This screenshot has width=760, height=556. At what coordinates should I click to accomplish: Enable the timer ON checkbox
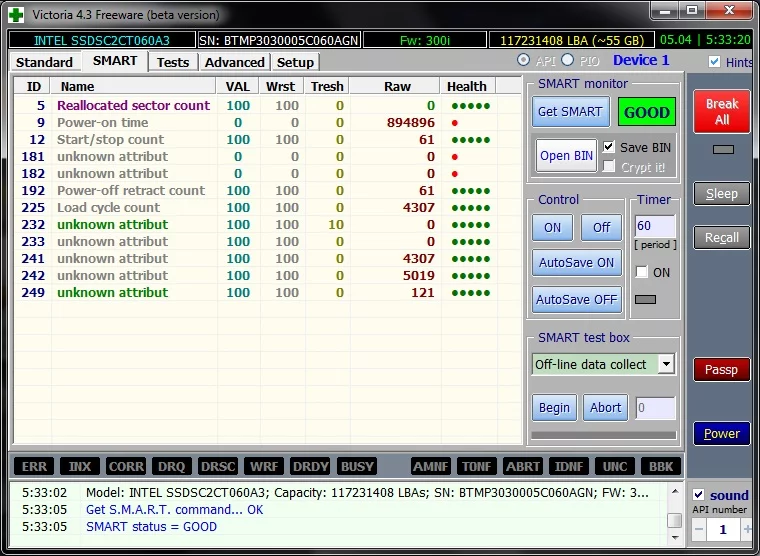coord(642,272)
